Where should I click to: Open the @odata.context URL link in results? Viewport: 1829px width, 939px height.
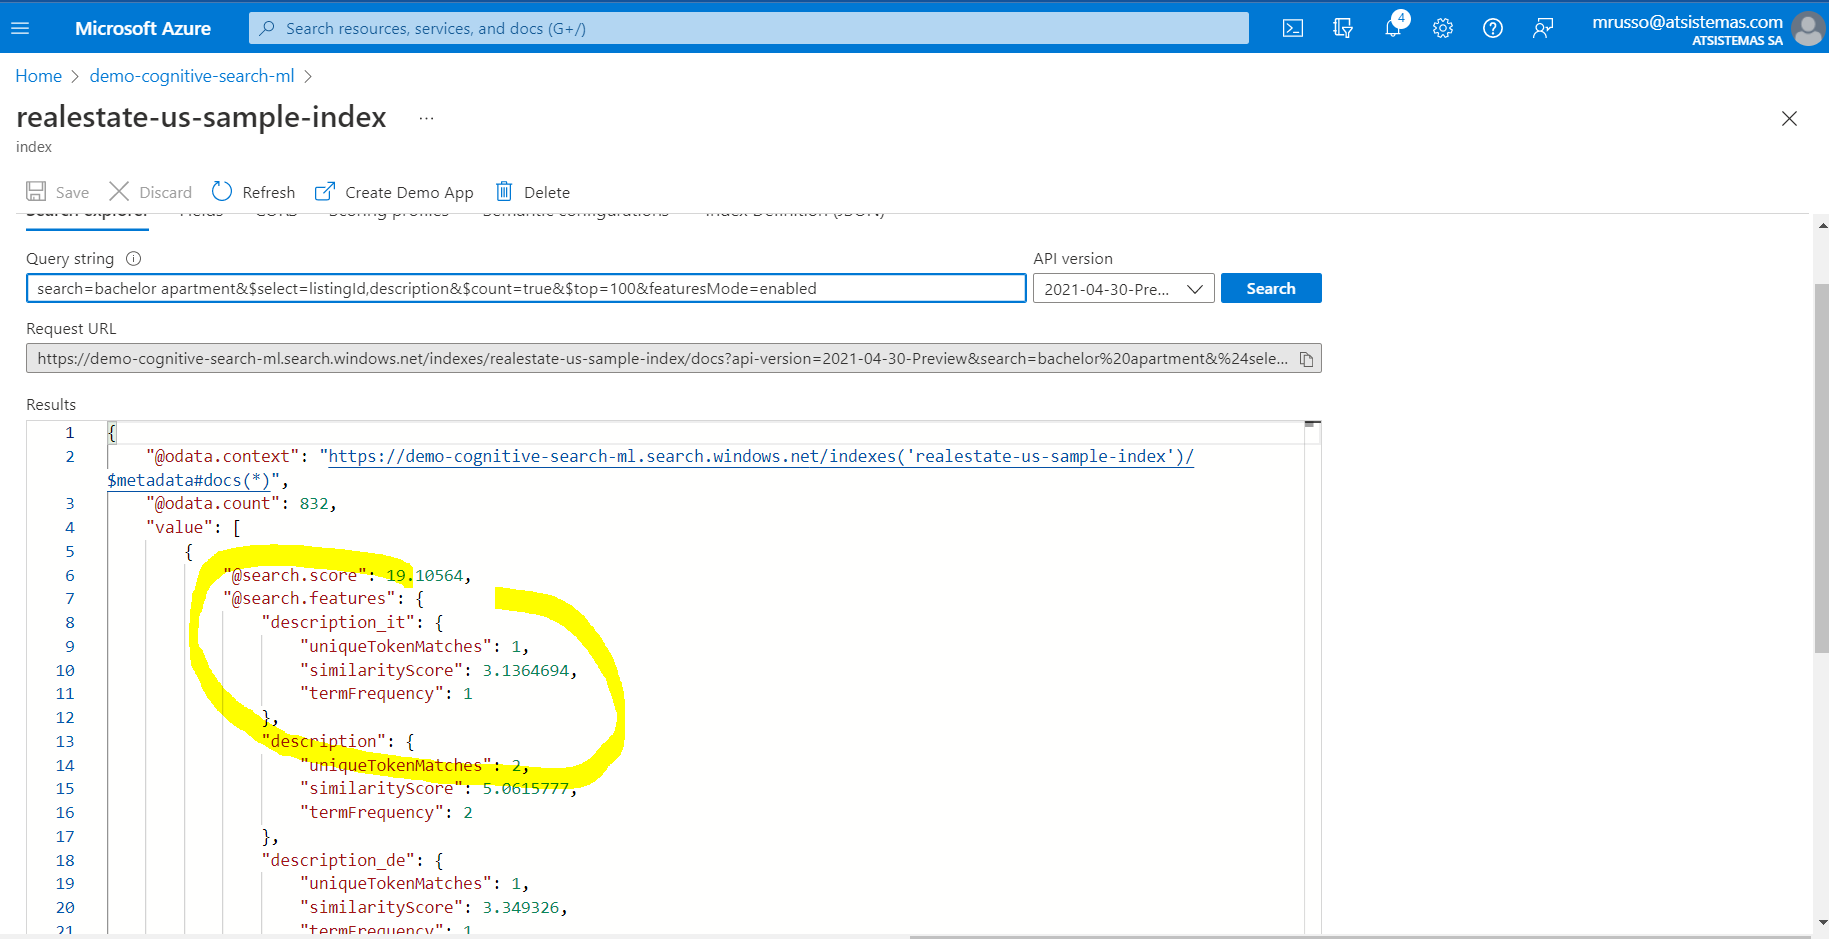coord(761,457)
